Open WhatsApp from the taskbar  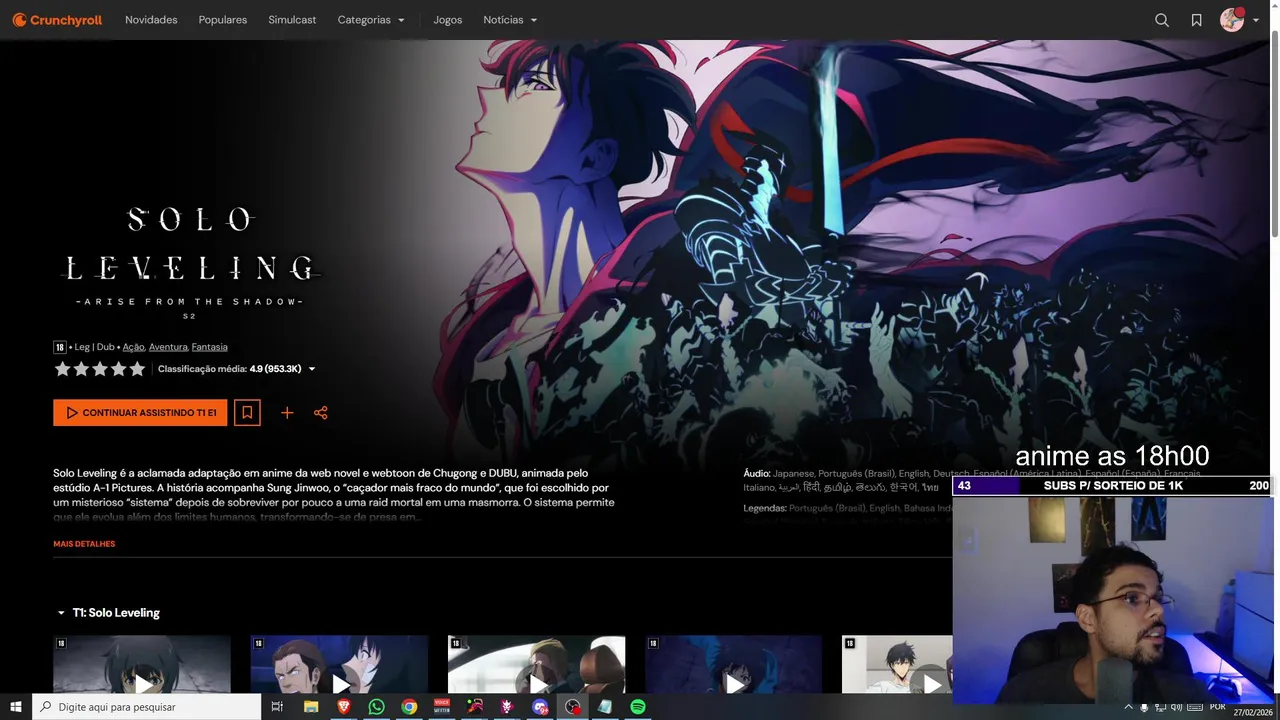pos(376,707)
